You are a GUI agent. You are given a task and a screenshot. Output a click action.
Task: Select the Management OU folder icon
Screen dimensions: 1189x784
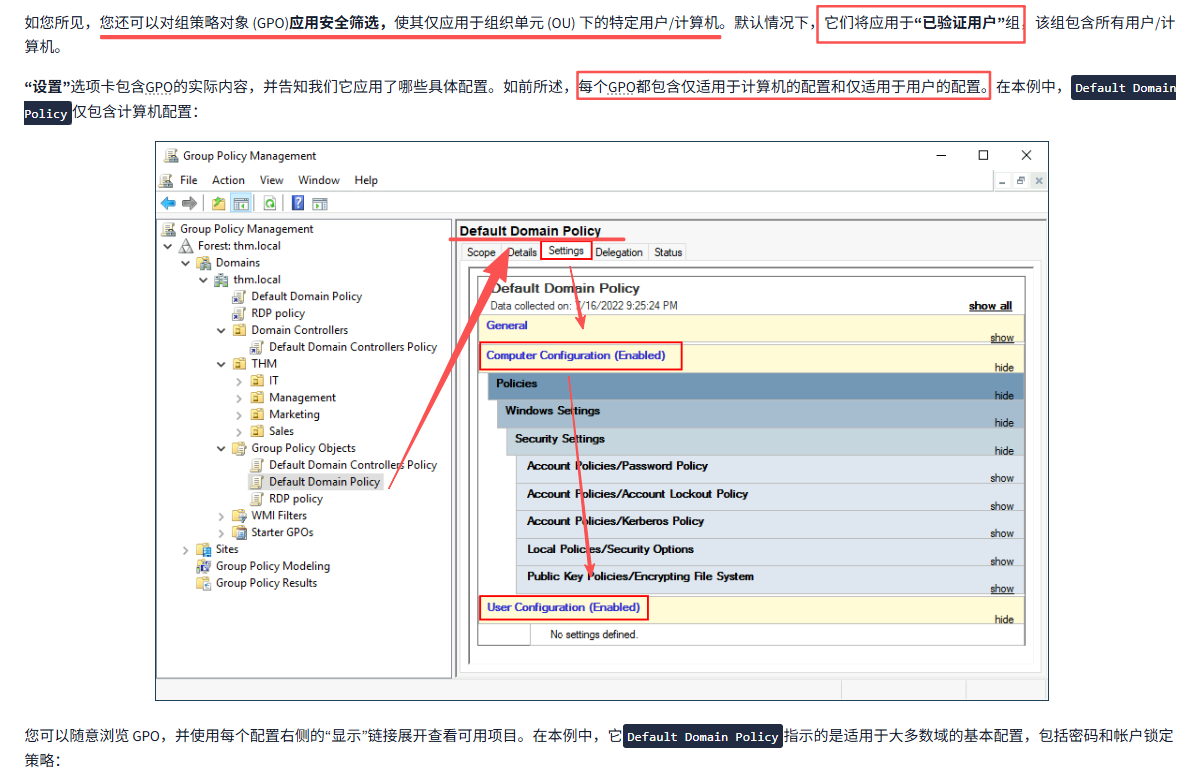tap(257, 397)
